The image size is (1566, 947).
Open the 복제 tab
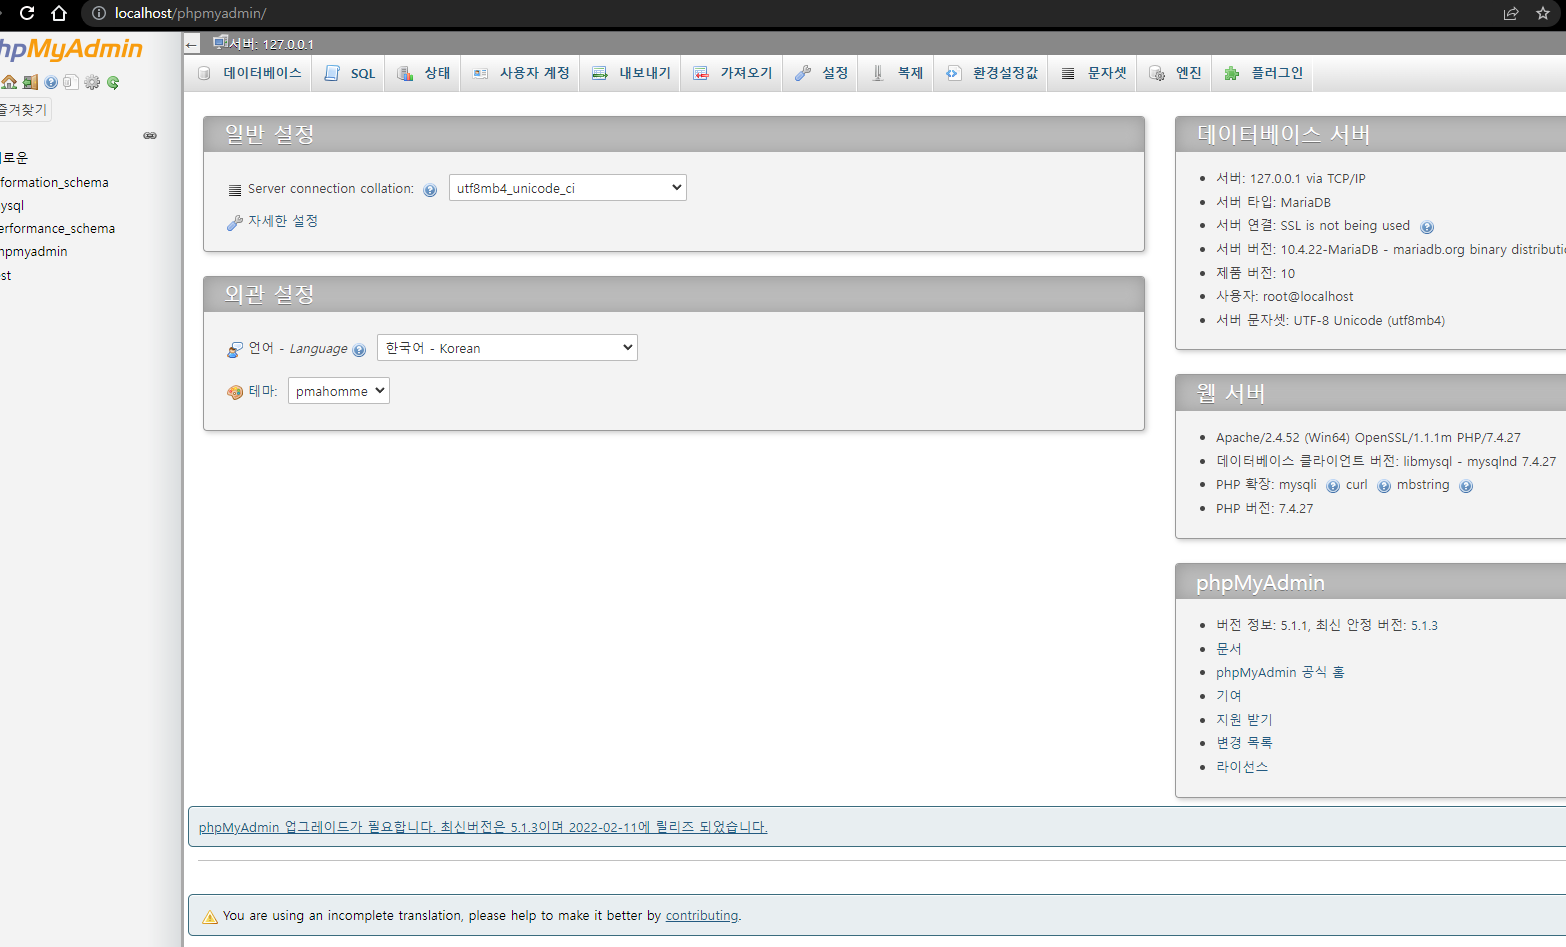pos(897,73)
